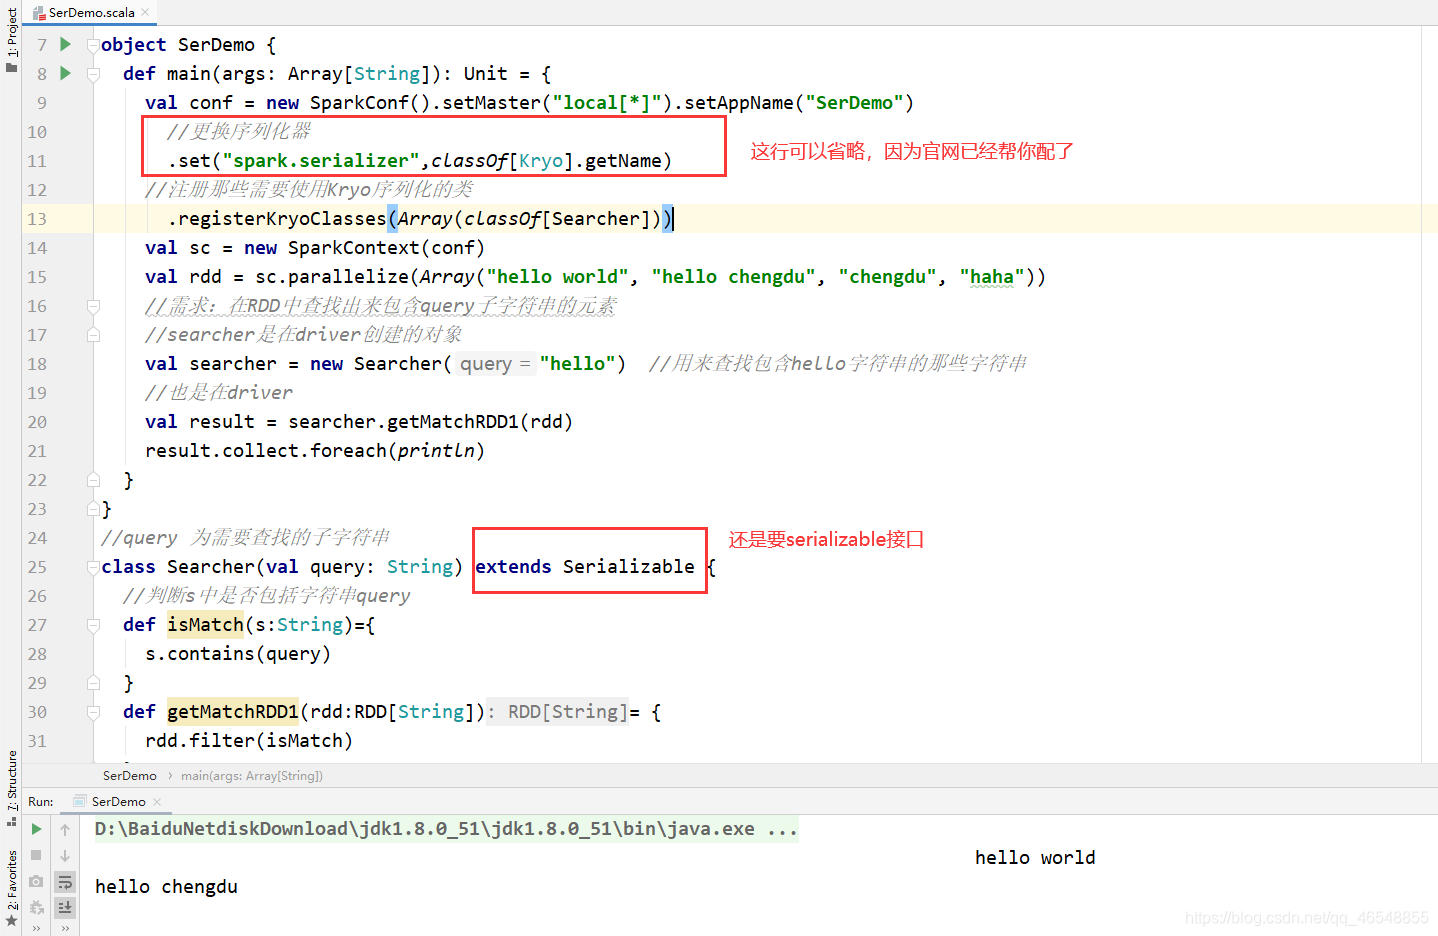1438x936 pixels.
Task: Run the SerDemo object from line 7 gutter
Action: [x=65, y=44]
